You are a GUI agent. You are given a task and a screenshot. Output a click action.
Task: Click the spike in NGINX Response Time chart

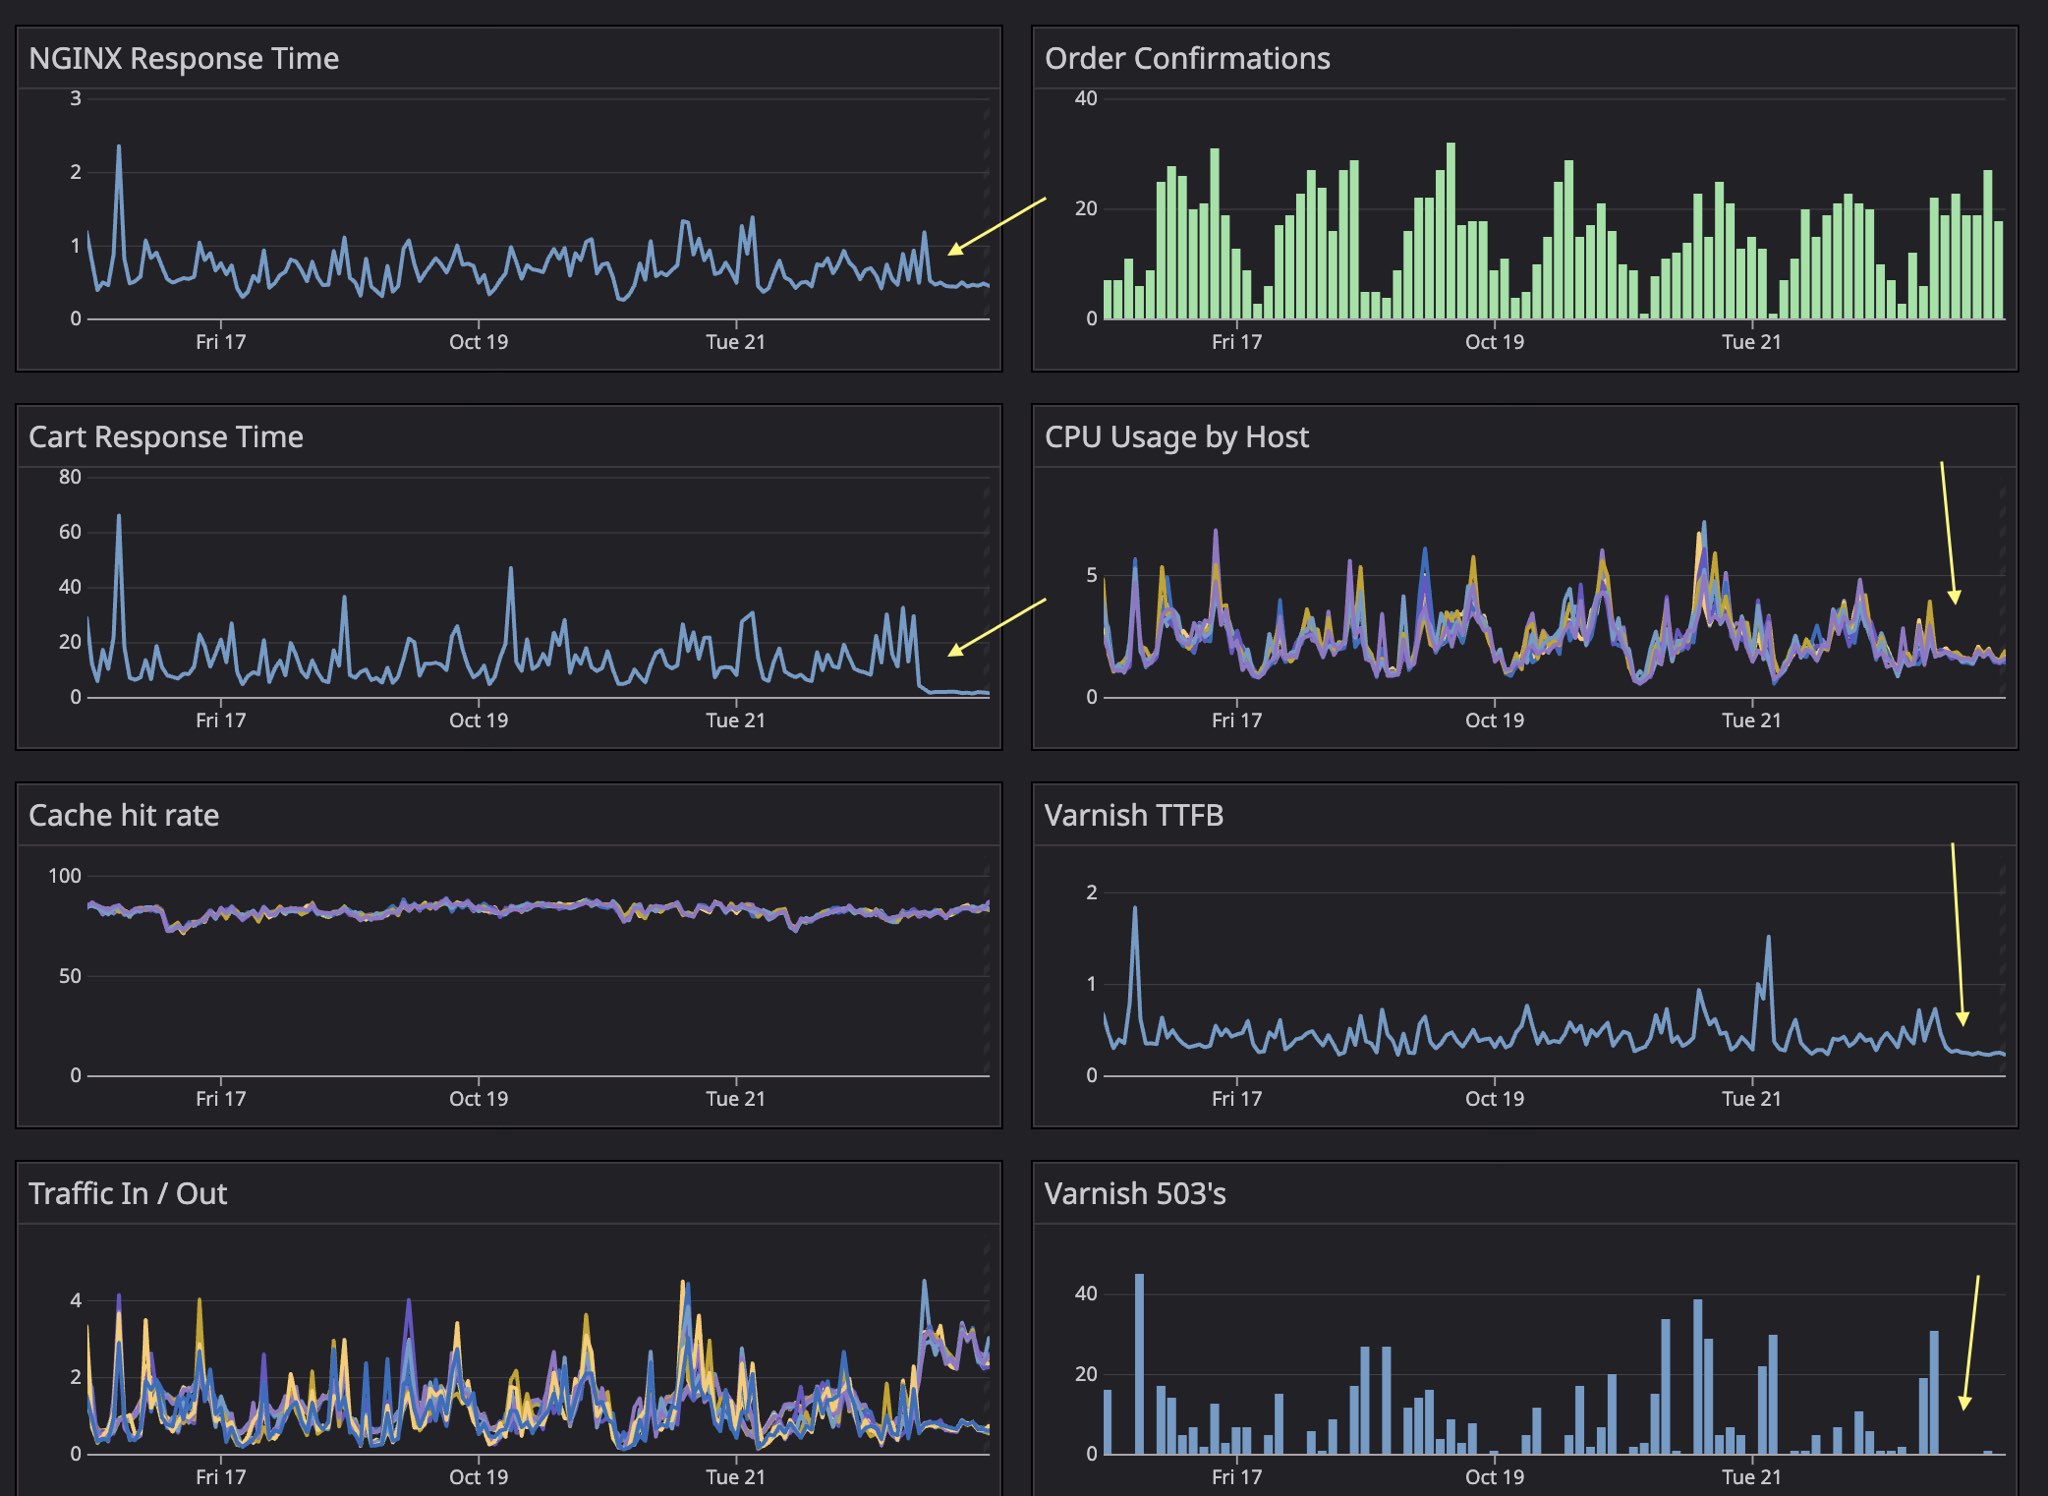119,150
